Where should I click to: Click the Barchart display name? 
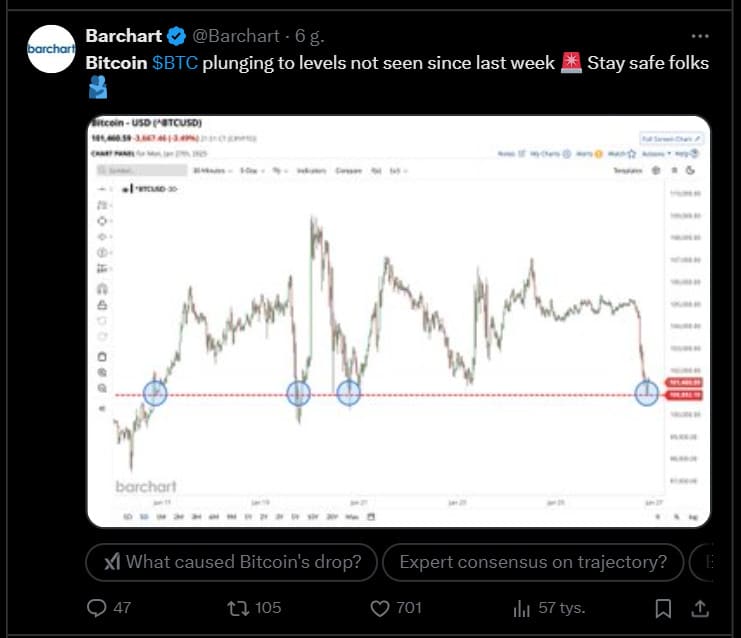pos(124,36)
